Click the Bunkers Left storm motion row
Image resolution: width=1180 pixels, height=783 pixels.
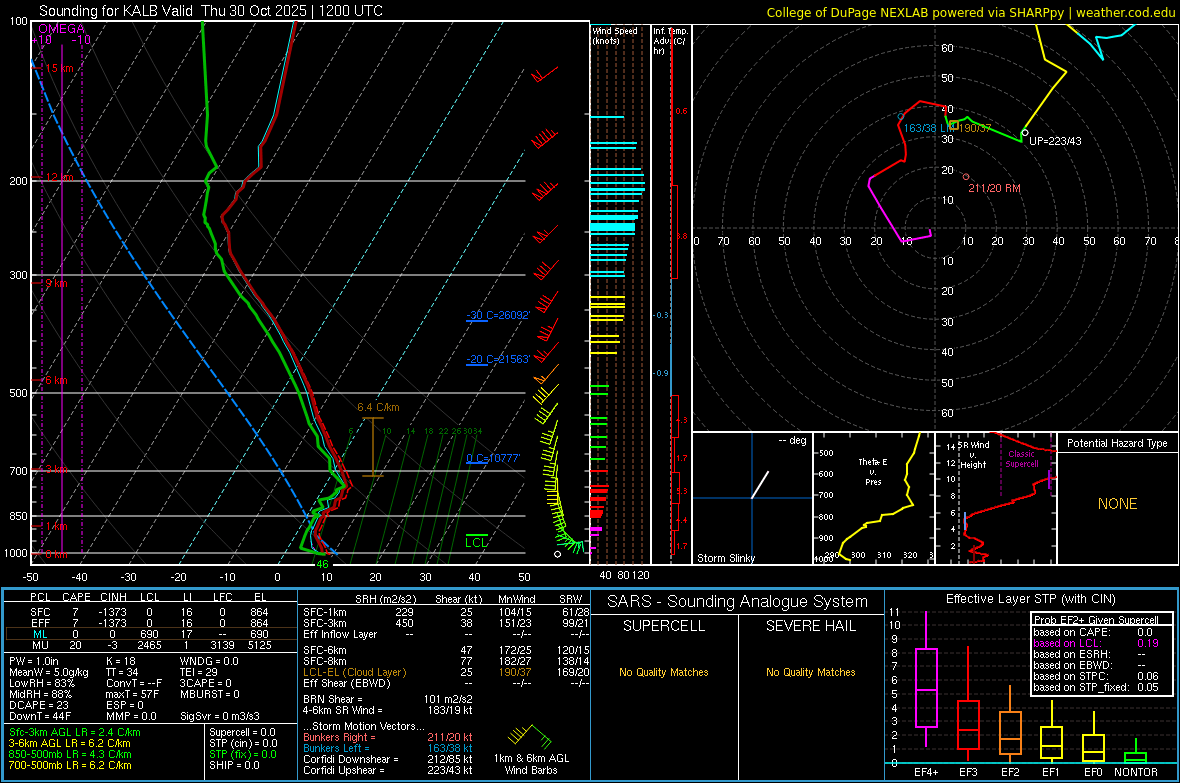(x=388, y=748)
